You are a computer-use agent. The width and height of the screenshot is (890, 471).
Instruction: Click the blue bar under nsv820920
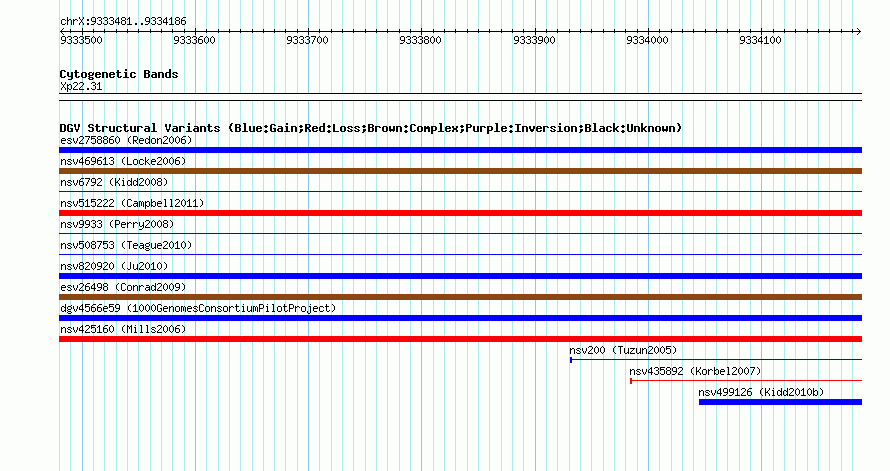coord(460,276)
